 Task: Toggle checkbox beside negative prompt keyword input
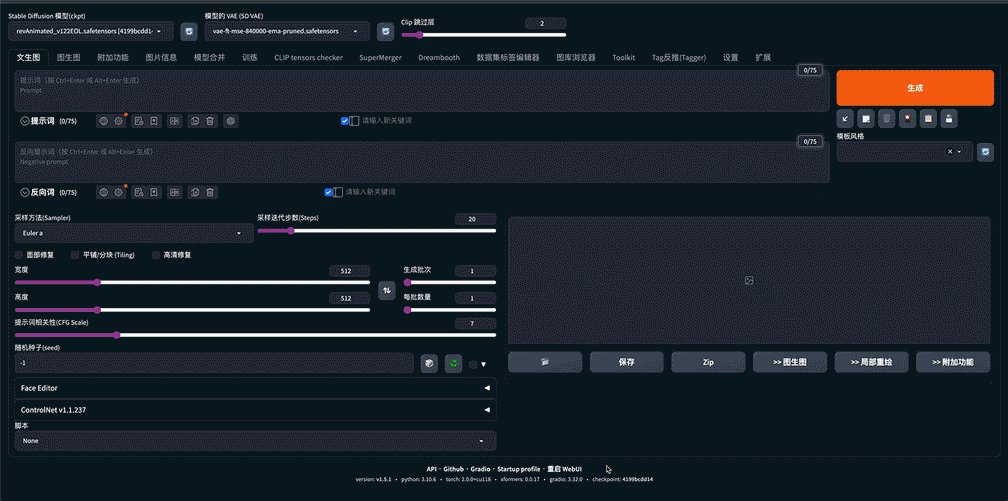328,192
